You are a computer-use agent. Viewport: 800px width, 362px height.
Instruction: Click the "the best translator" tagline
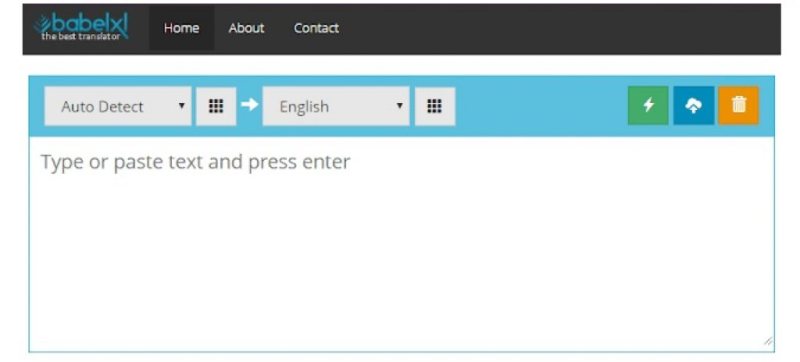[81, 37]
